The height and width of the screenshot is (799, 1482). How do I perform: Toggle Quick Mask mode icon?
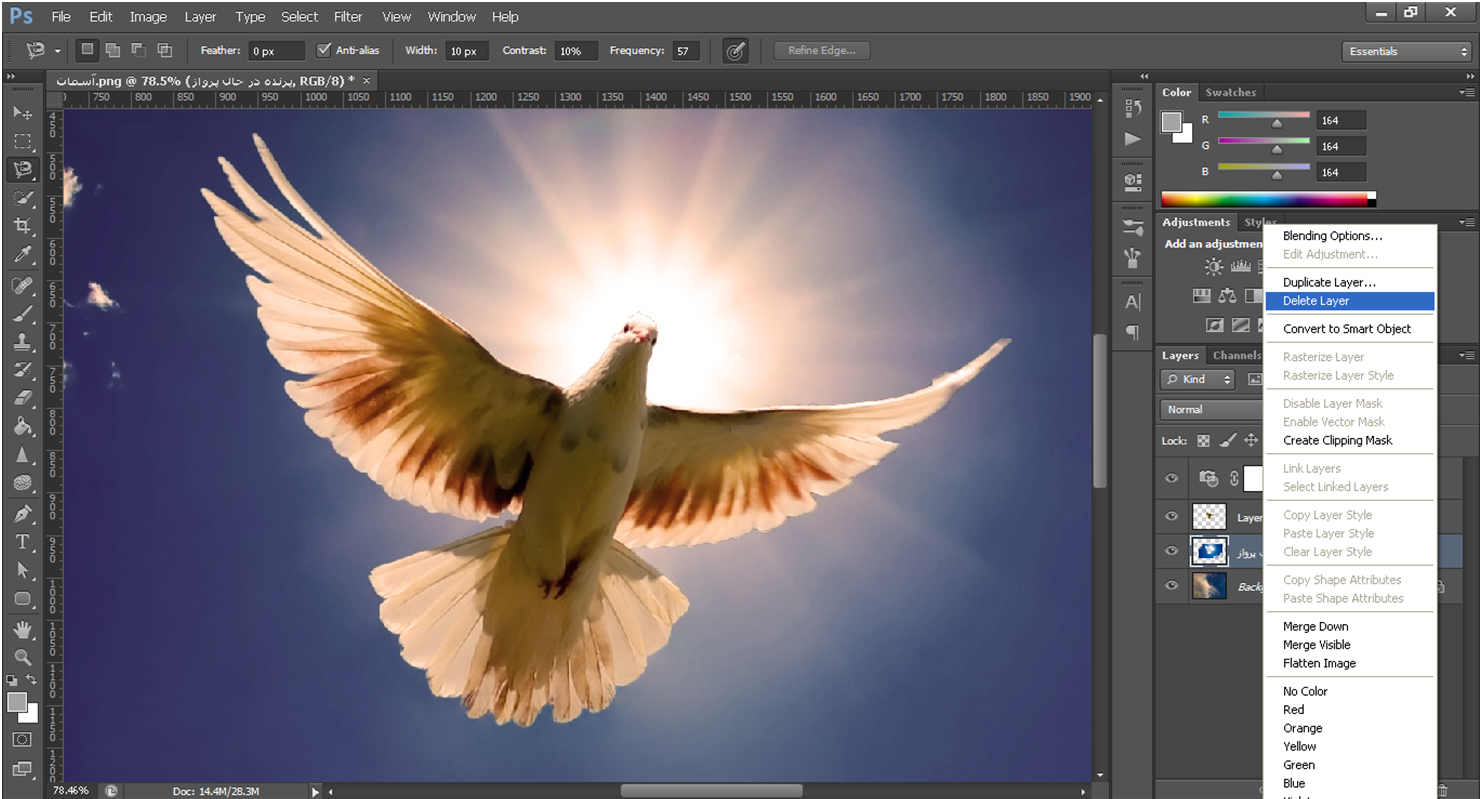pyautogui.click(x=22, y=739)
